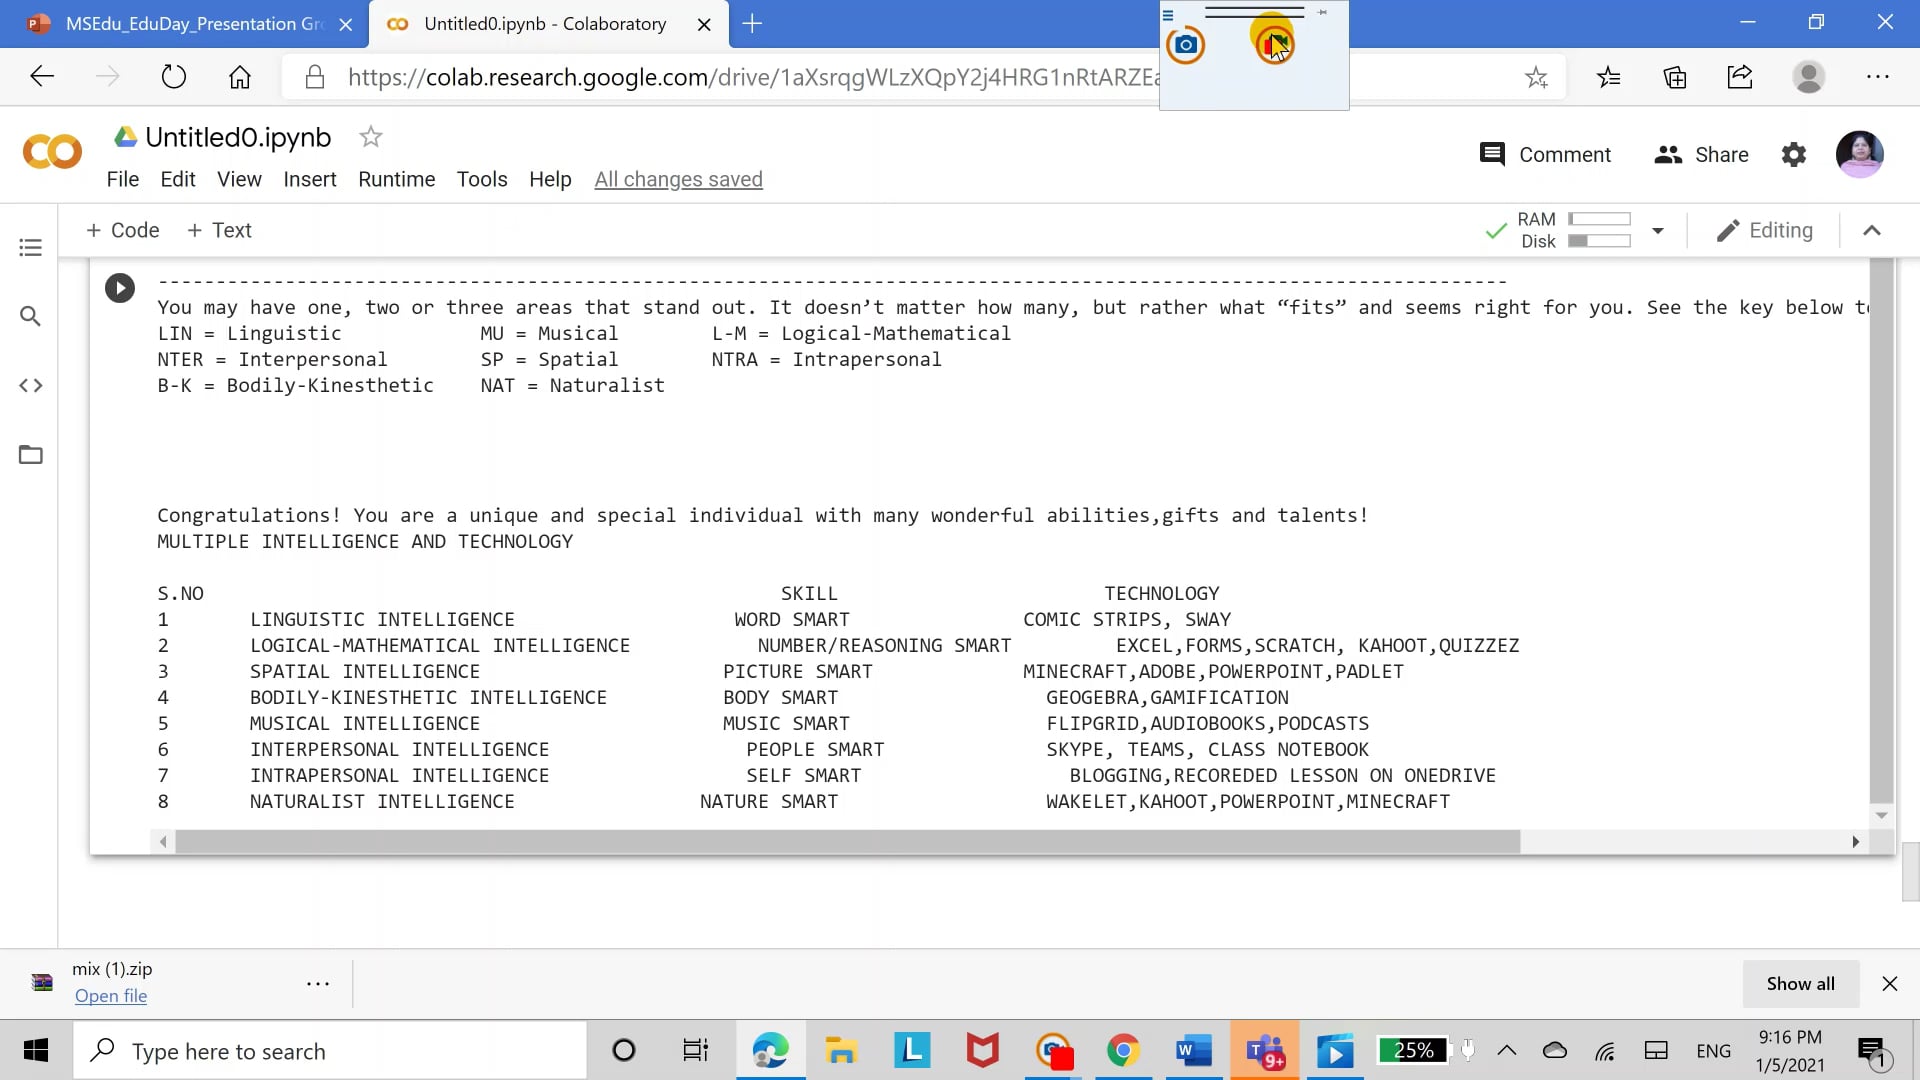Screen dimensions: 1920x1080
Task: Launch Microsoft Teams from the taskbar
Action: (x=1264, y=1050)
